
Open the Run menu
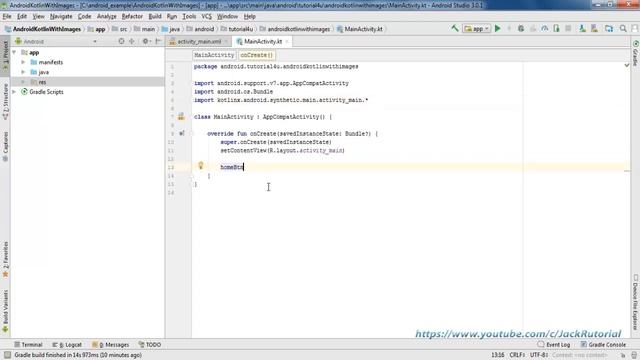(x=172, y=16)
